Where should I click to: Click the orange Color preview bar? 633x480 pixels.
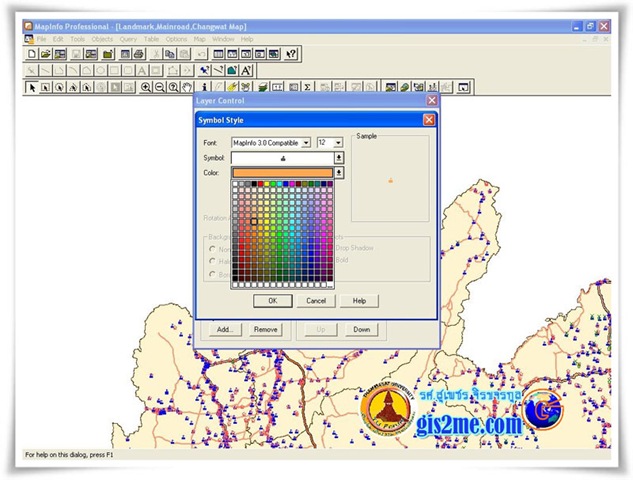tap(283, 173)
